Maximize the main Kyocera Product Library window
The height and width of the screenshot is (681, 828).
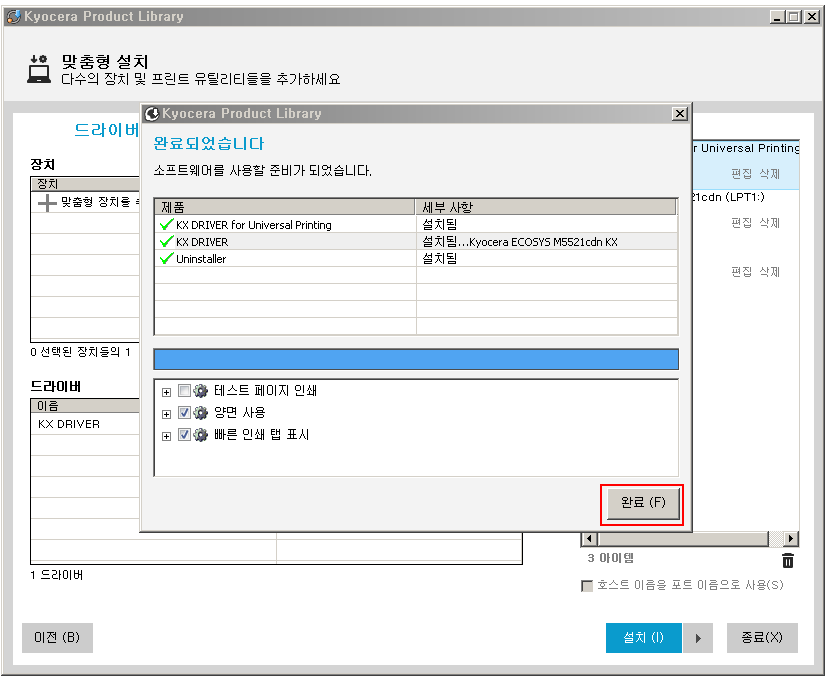point(794,17)
